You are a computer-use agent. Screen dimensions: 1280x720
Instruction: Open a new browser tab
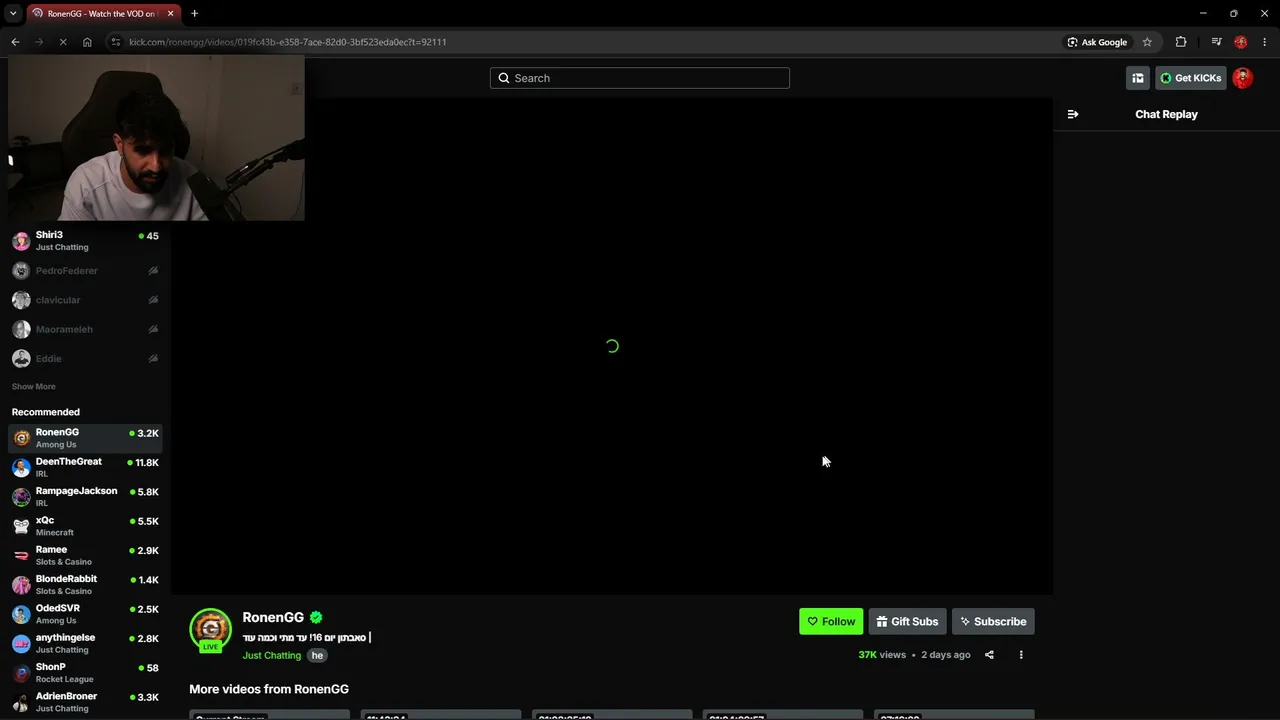point(194,13)
